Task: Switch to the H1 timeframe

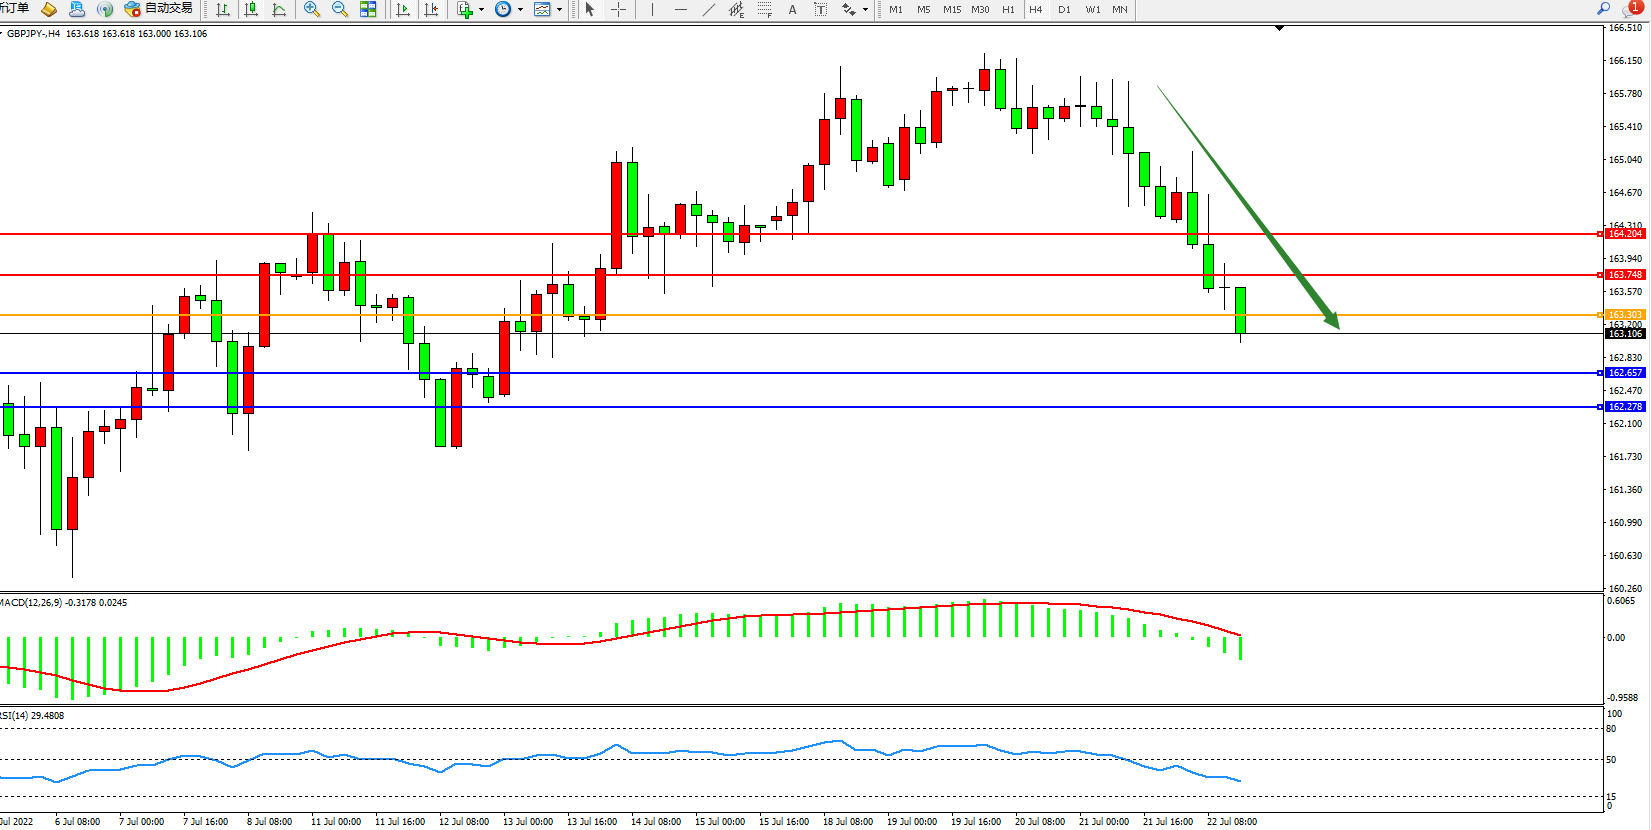Action: [1008, 9]
